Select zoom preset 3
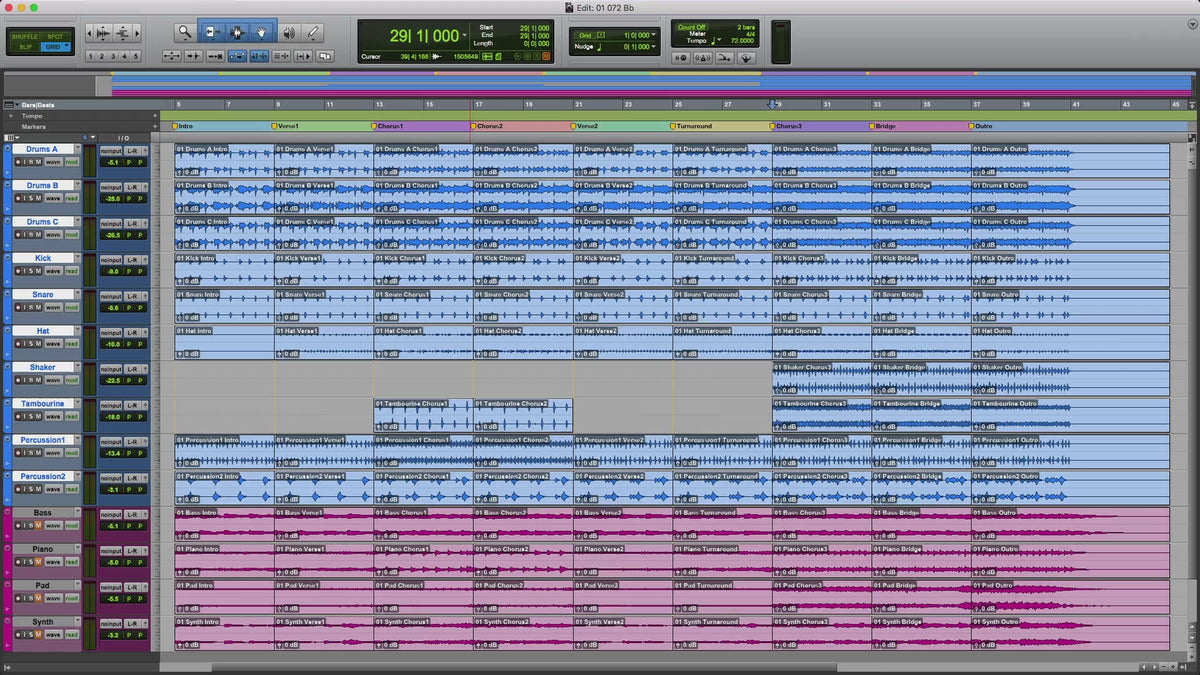This screenshot has width=1200, height=675. pos(113,57)
